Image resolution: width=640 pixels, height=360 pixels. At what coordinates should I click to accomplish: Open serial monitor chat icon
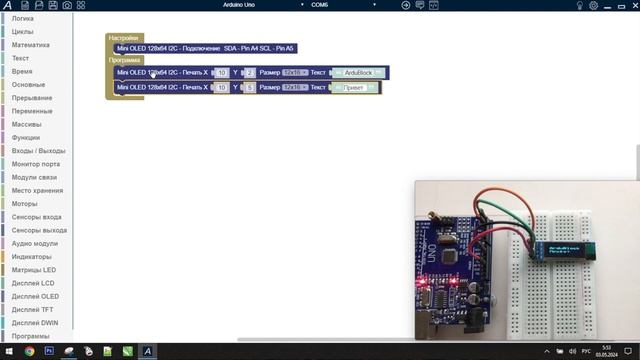[420, 5]
